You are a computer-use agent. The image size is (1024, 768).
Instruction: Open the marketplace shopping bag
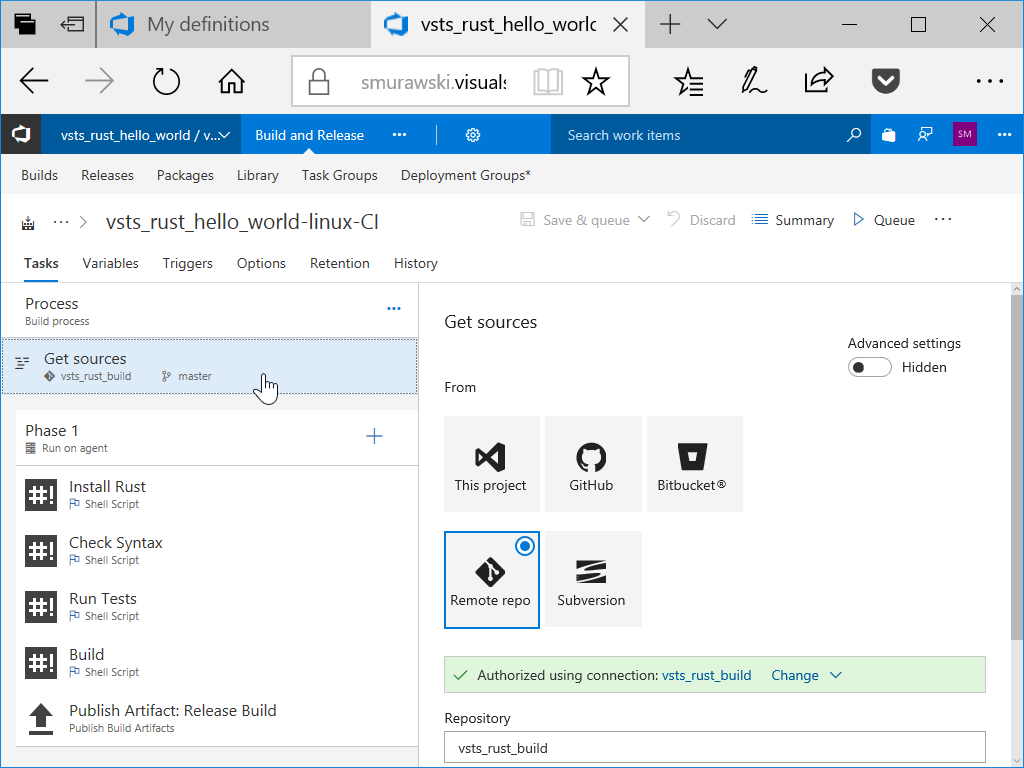pyautogui.click(x=888, y=135)
